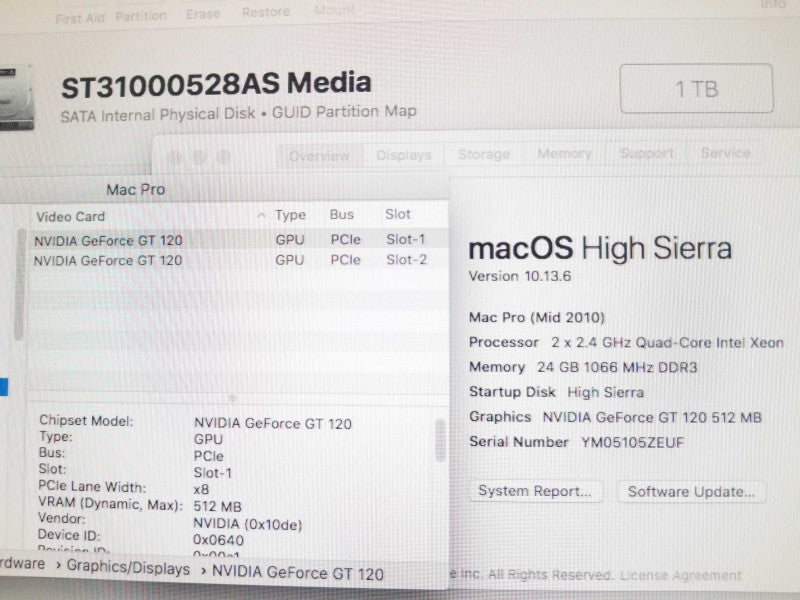Click the Chipset Model value
The height and width of the screenshot is (600, 800).
[272, 423]
